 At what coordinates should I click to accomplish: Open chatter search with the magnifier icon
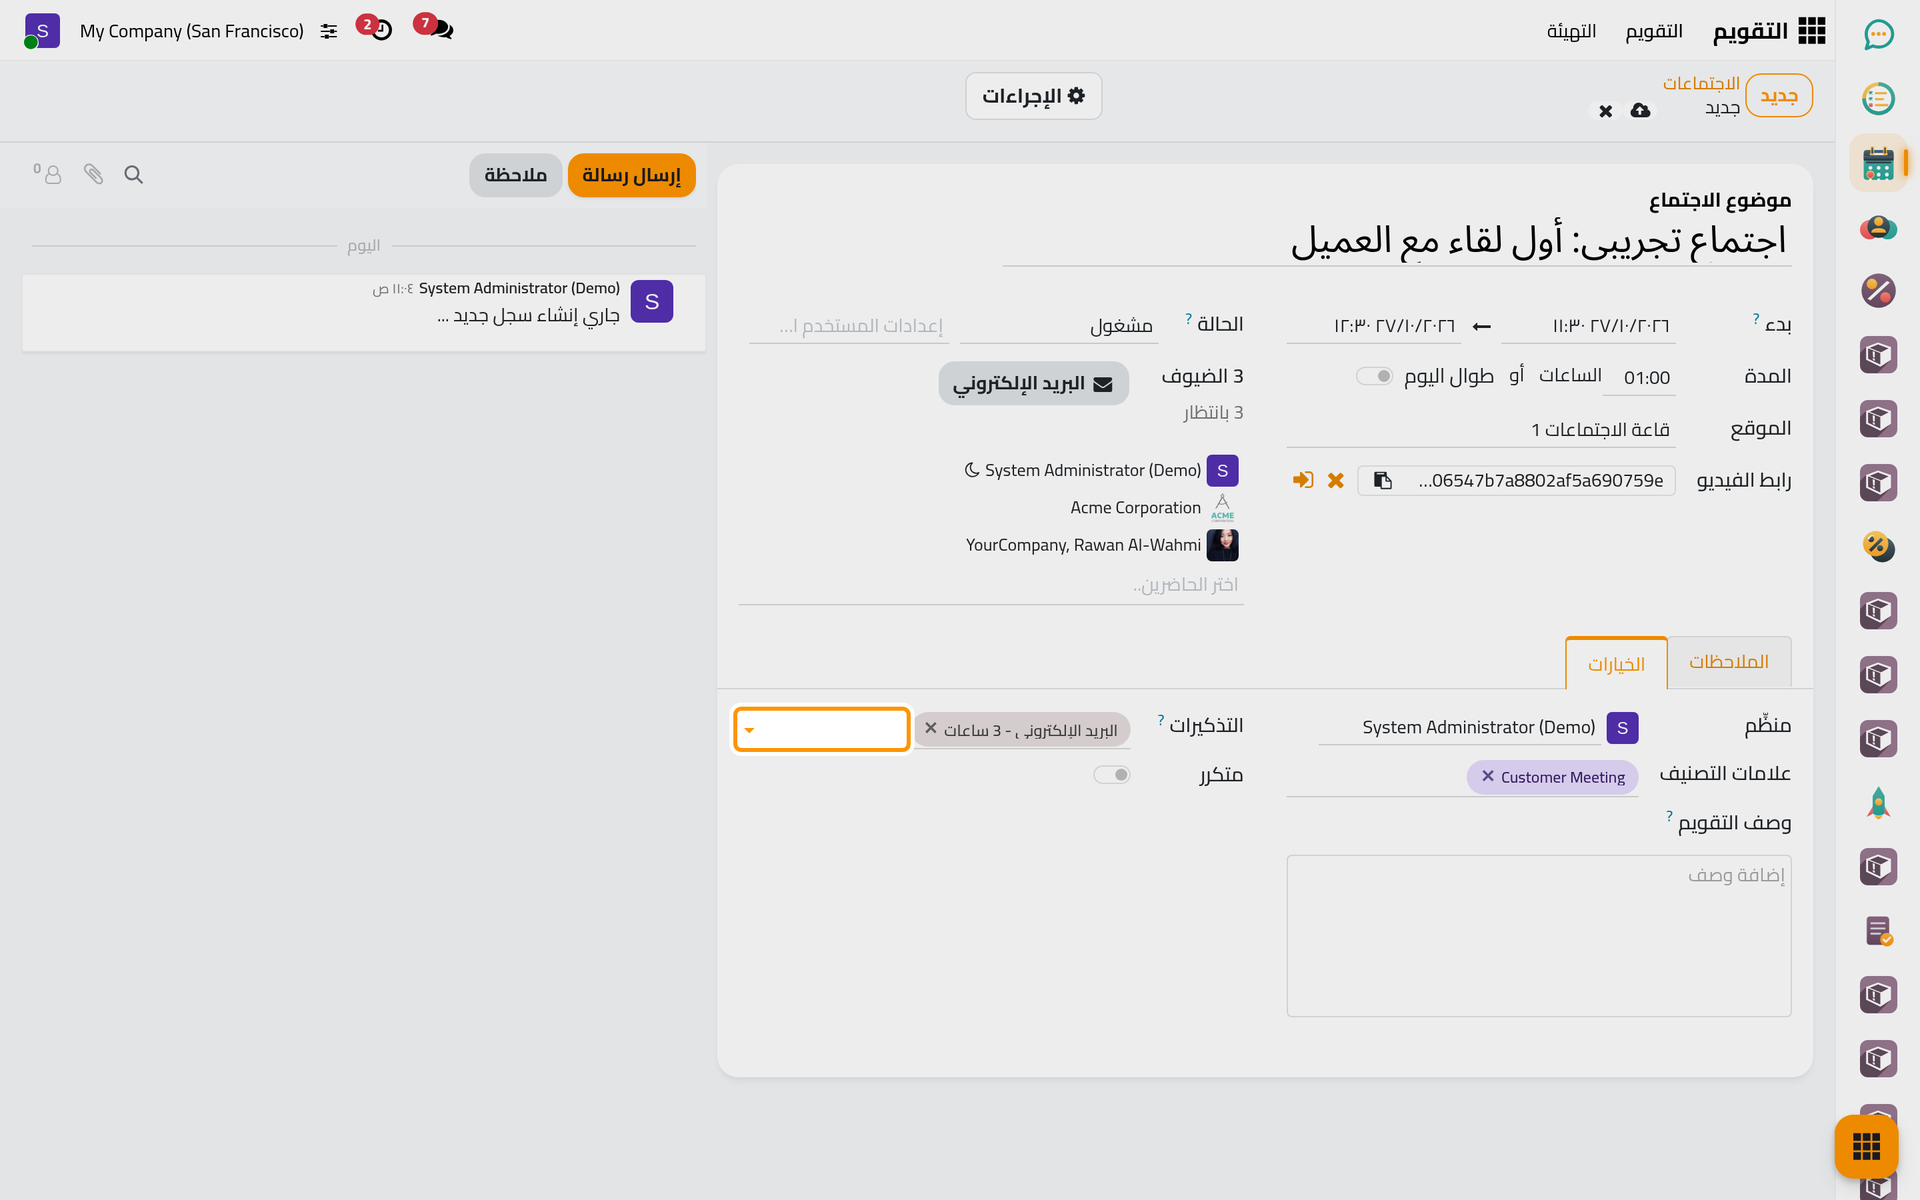[133, 175]
